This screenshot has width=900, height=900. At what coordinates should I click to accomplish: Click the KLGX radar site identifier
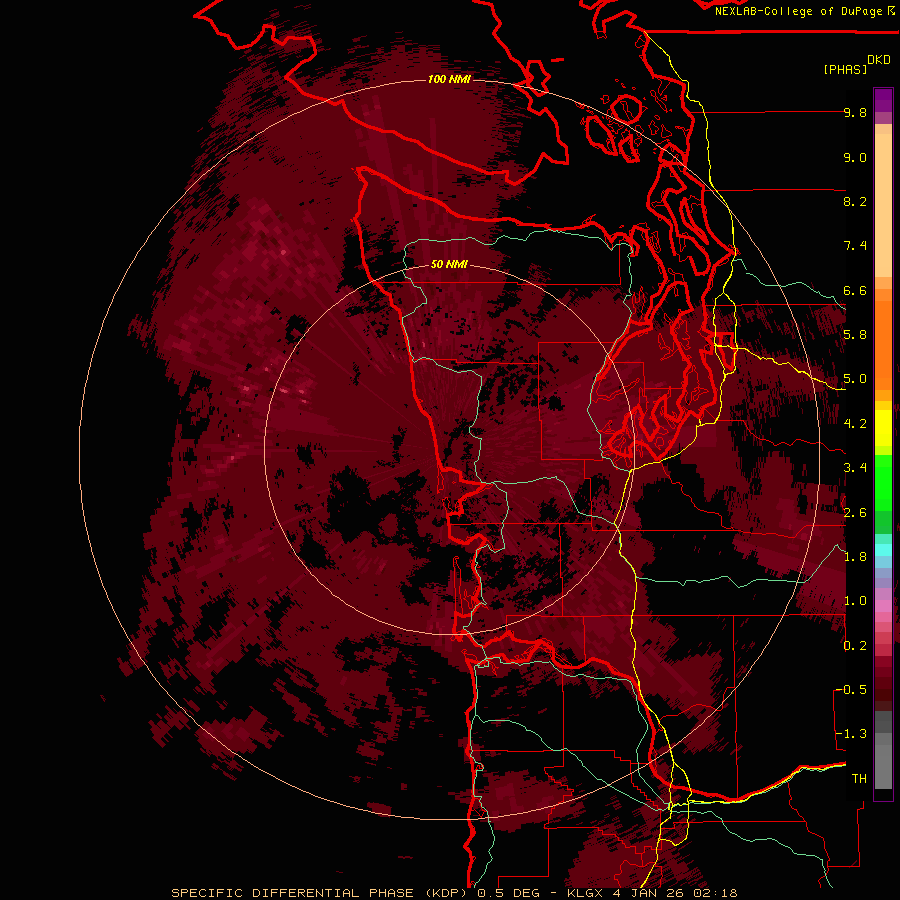(x=587, y=893)
